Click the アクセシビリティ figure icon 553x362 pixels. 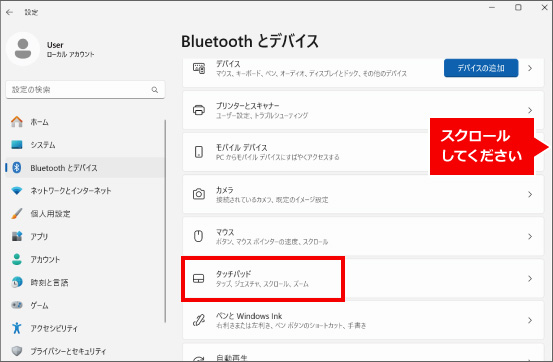pos(17,328)
